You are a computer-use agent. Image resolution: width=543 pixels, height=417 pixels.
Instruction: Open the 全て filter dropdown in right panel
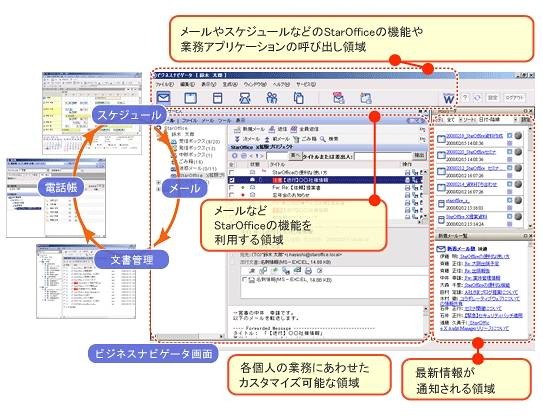(454, 120)
